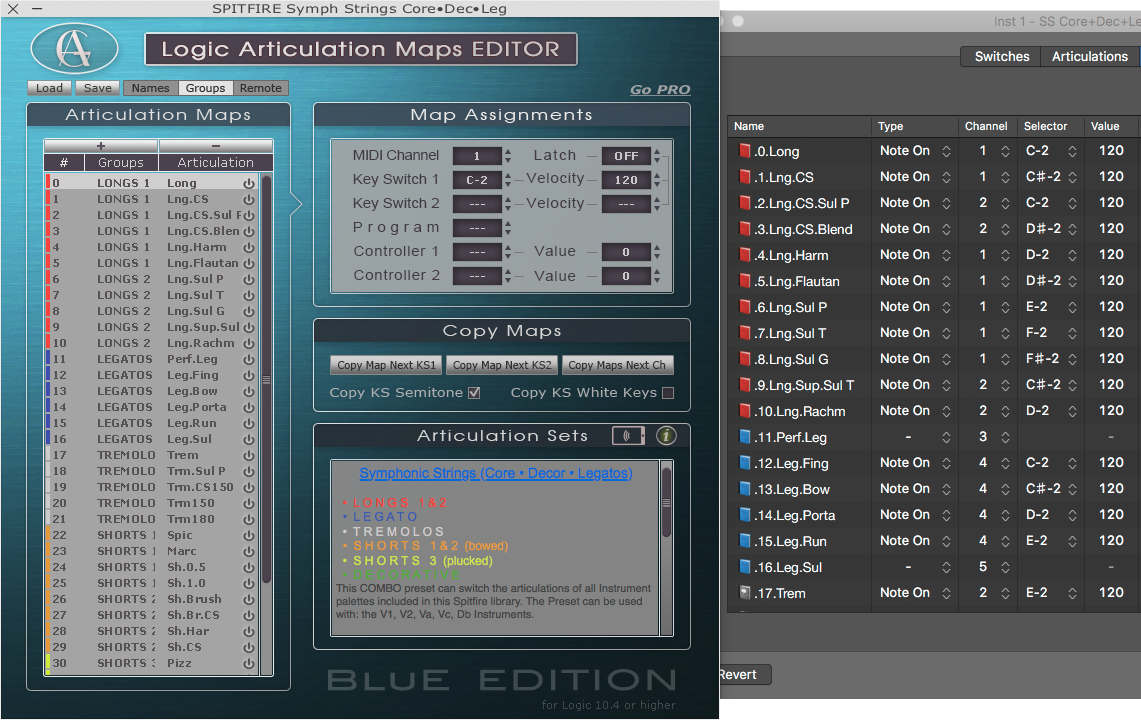Click the red icon beside .7.Lng.Sul T

744,333
